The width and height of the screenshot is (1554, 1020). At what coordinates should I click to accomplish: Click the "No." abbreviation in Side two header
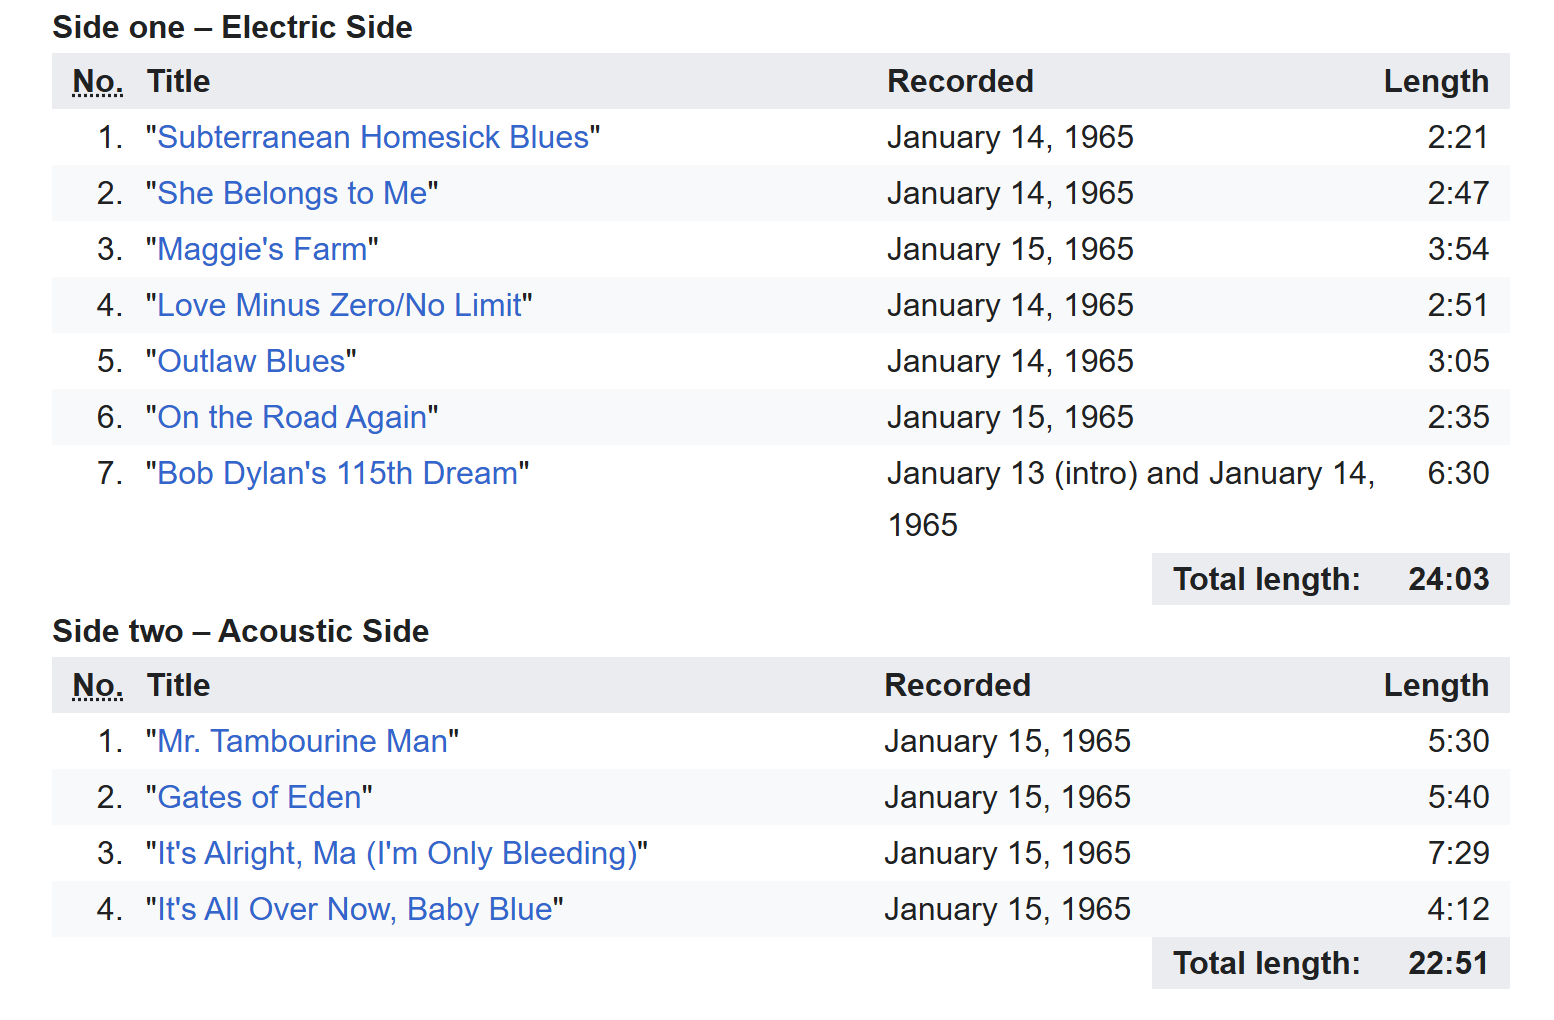98,685
